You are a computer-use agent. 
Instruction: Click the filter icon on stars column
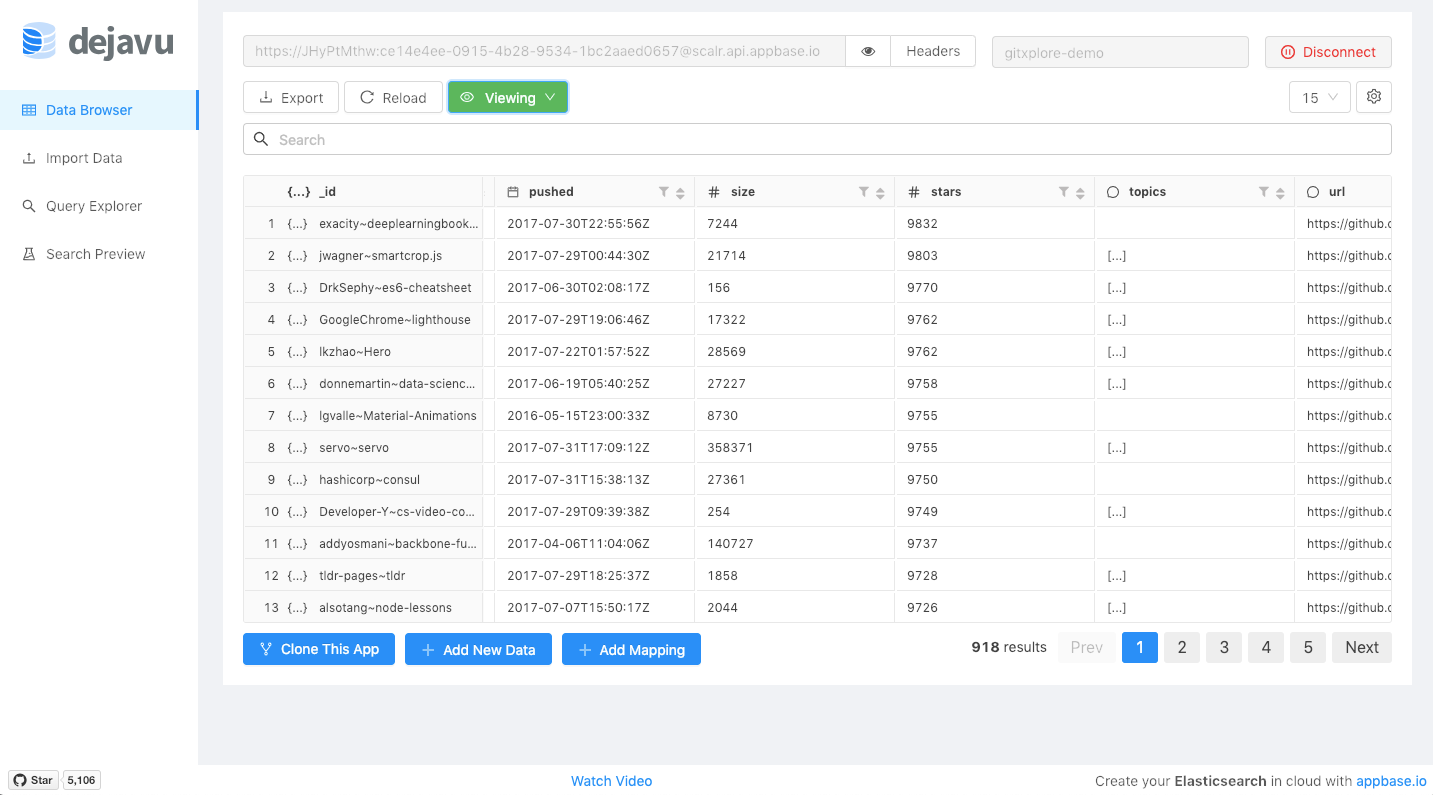coord(1064,192)
